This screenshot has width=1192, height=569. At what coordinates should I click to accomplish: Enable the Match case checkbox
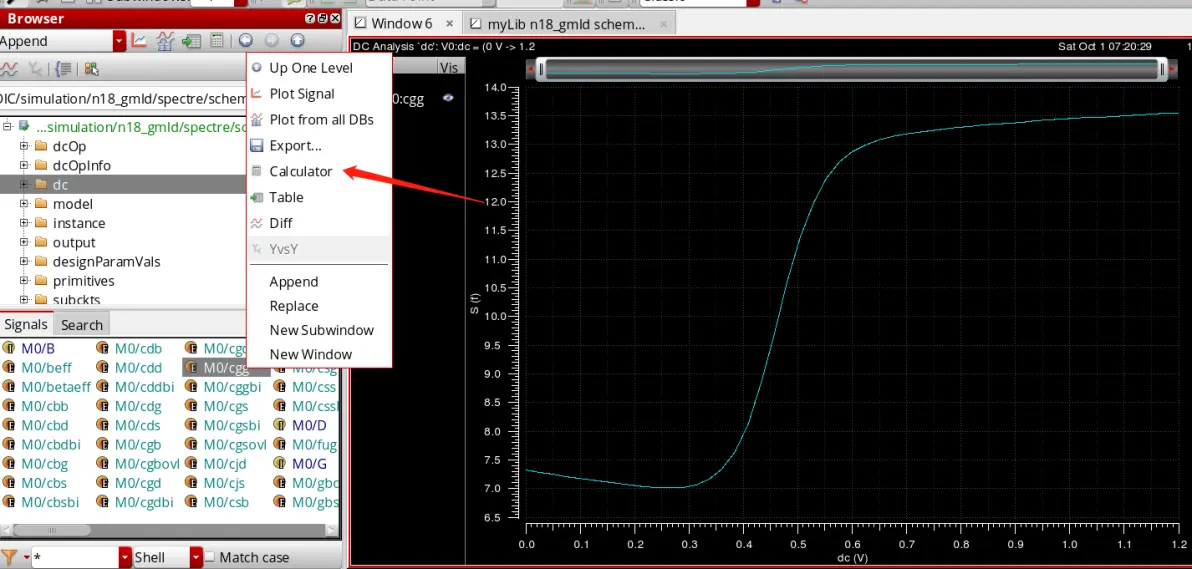[x=210, y=557]
